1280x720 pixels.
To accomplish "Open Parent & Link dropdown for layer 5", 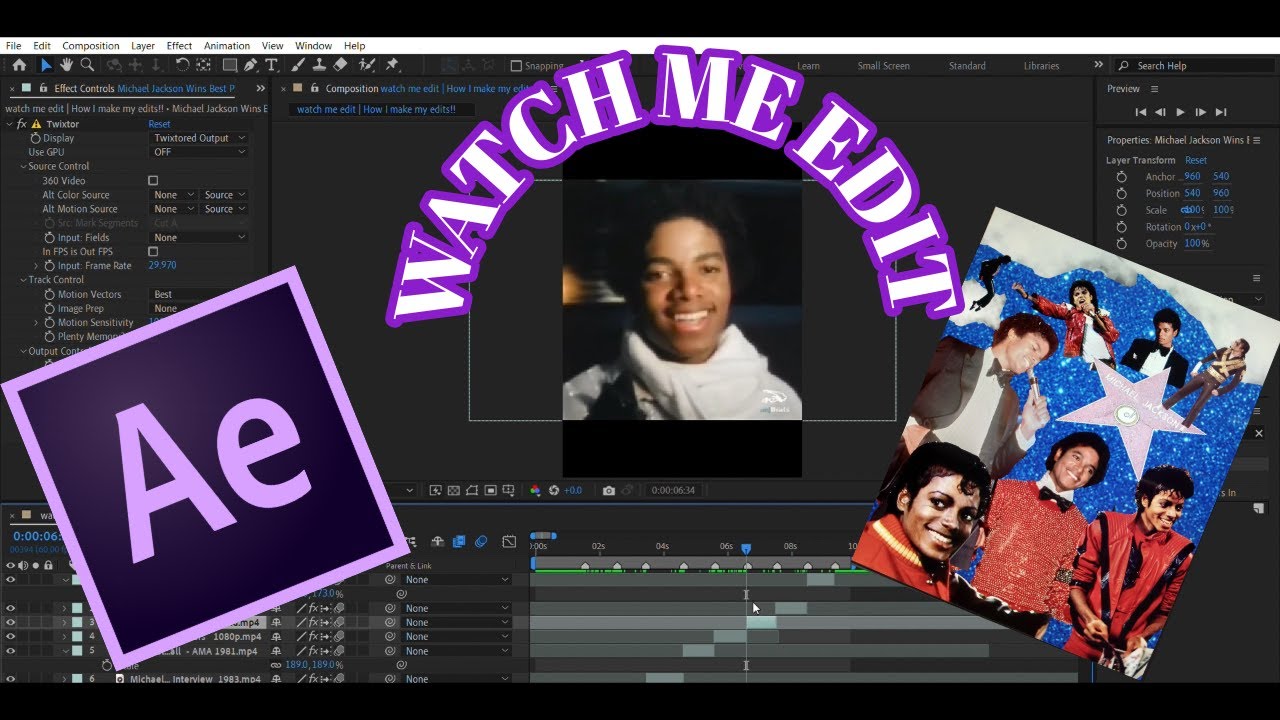I will tap(456, 651).
